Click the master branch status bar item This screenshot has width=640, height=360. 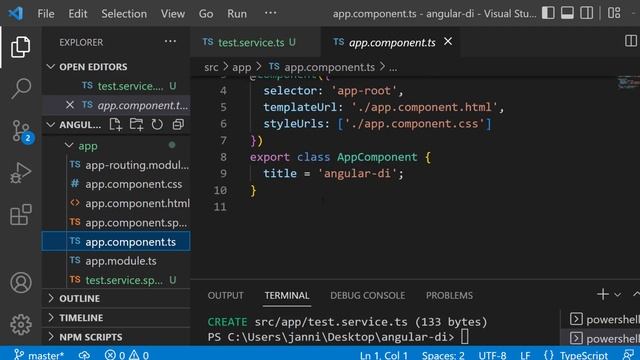[x=39, y=355]
